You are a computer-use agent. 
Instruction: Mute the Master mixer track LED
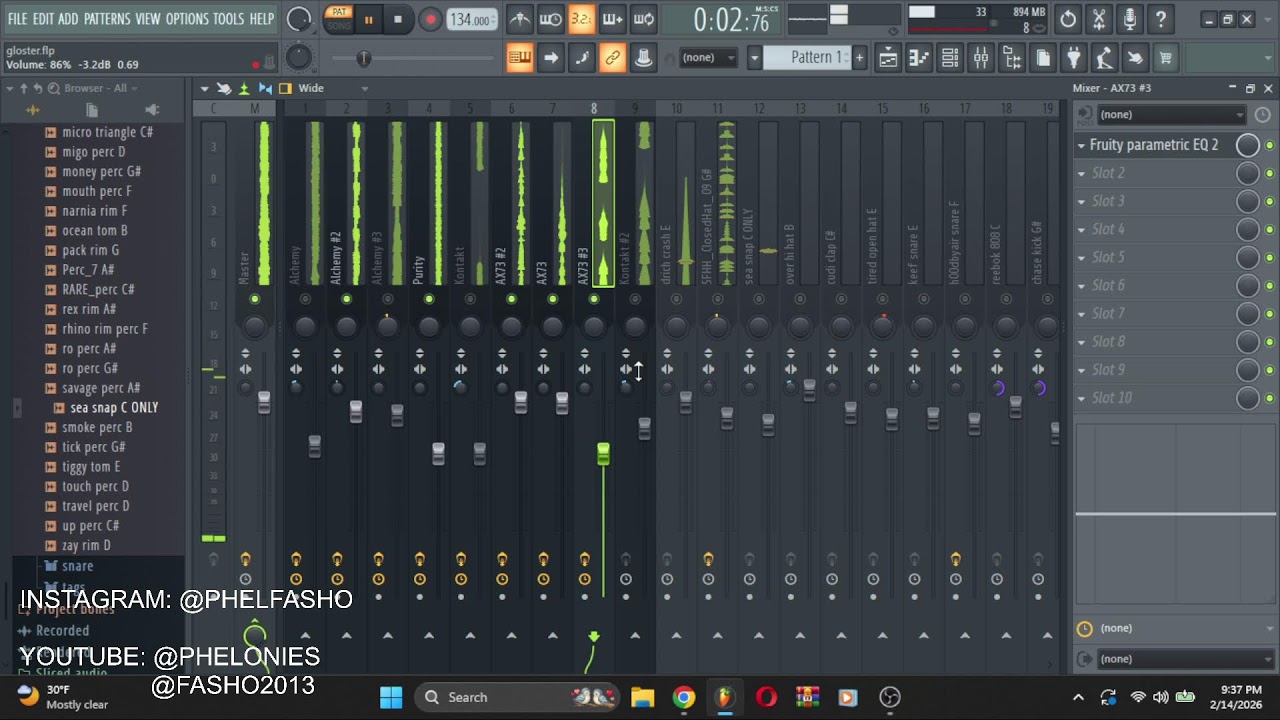pyautogui.click(x=255, y=299)
